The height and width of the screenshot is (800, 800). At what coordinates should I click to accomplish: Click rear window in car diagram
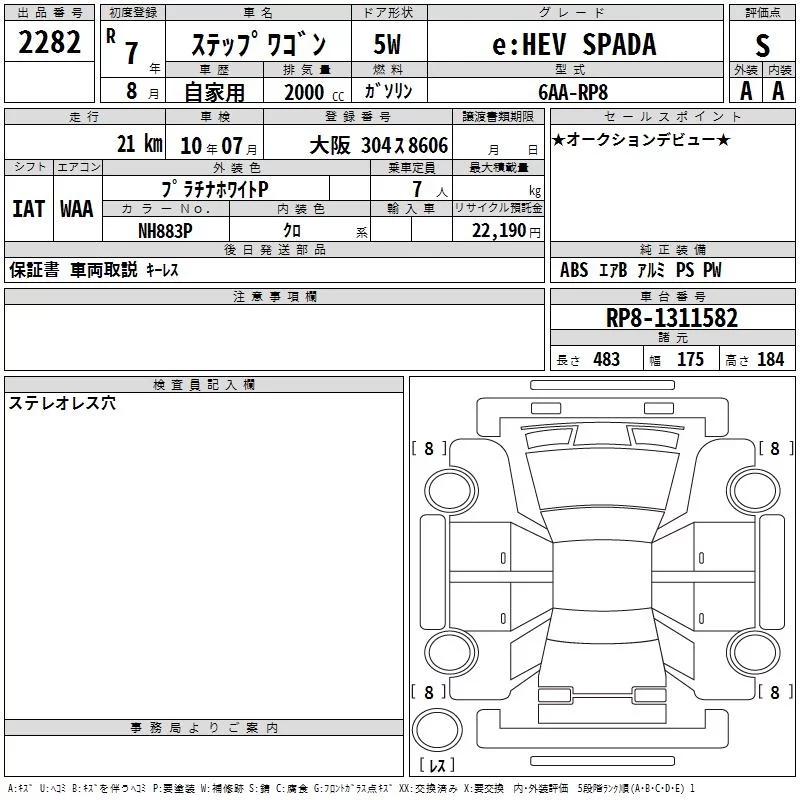[602, 625]
